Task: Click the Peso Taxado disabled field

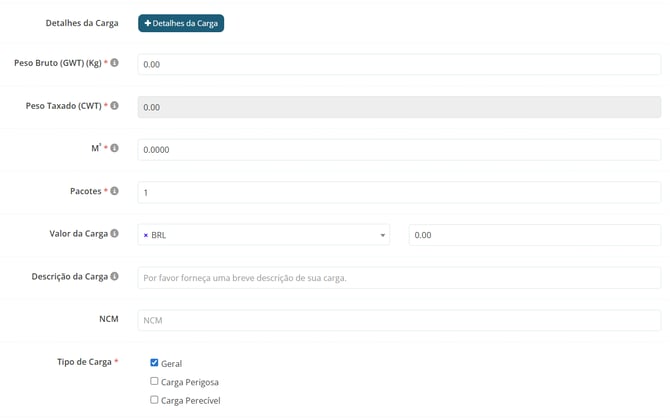Action: pos(399,107)
